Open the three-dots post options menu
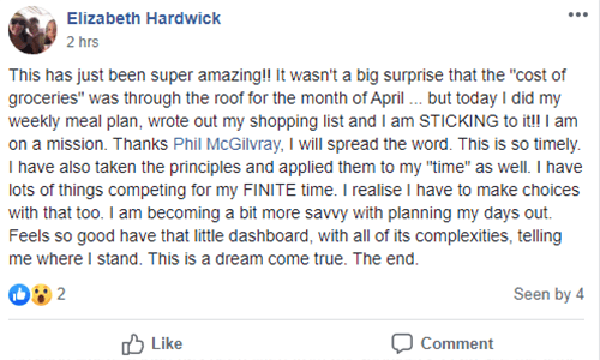This screenshot has height=360, width=600. pos(578,15)
